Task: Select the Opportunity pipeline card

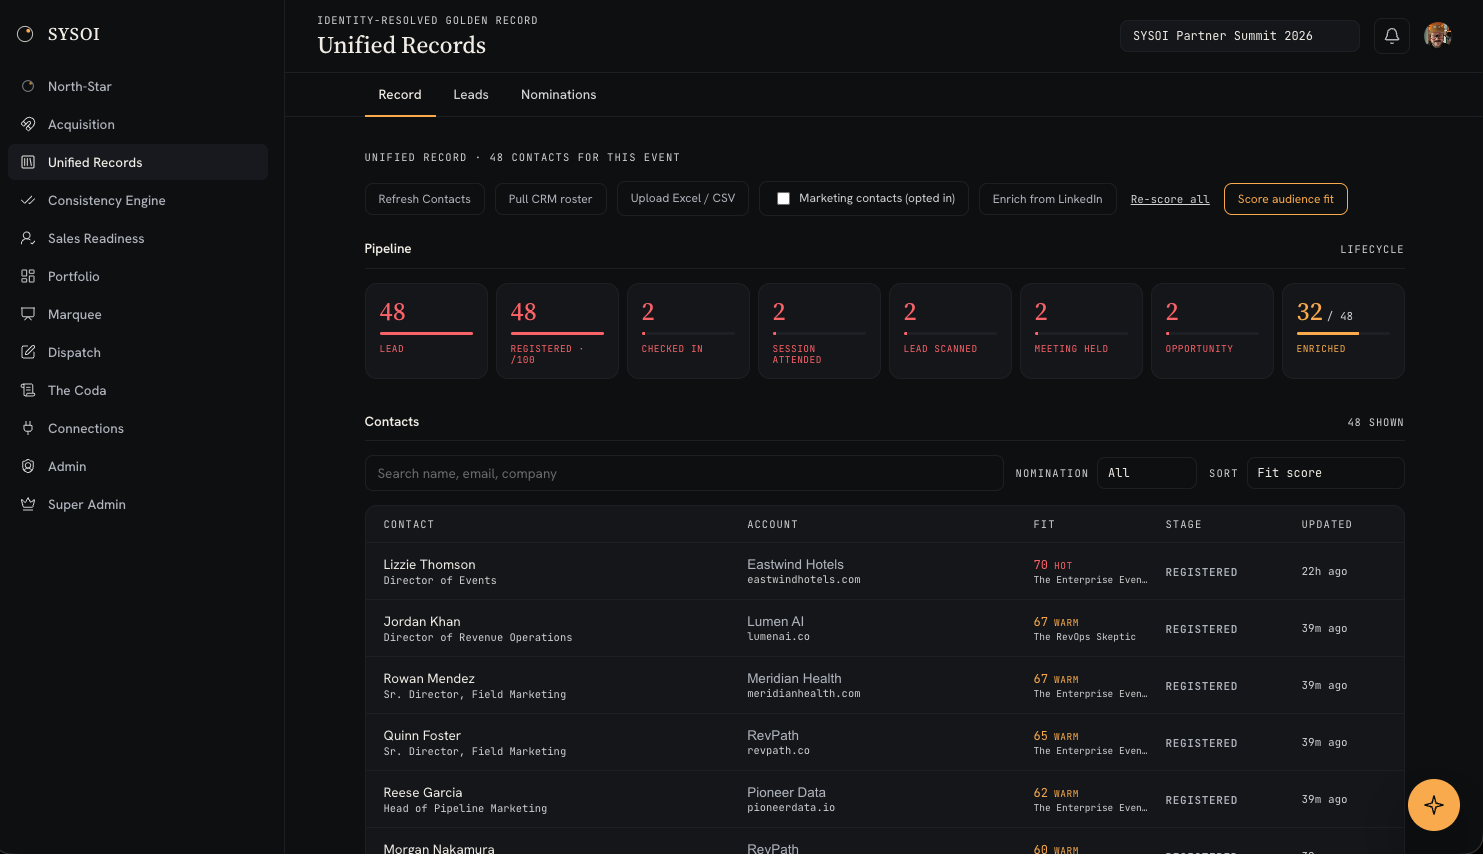Action: click(1212, 331)
